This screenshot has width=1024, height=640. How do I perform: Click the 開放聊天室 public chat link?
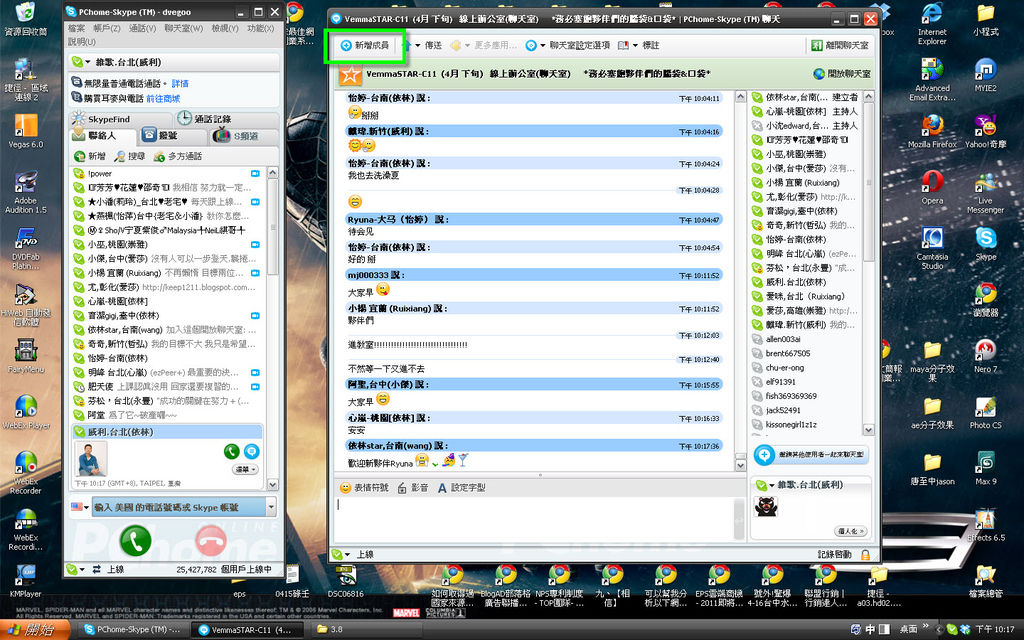(x=842, y=74)
